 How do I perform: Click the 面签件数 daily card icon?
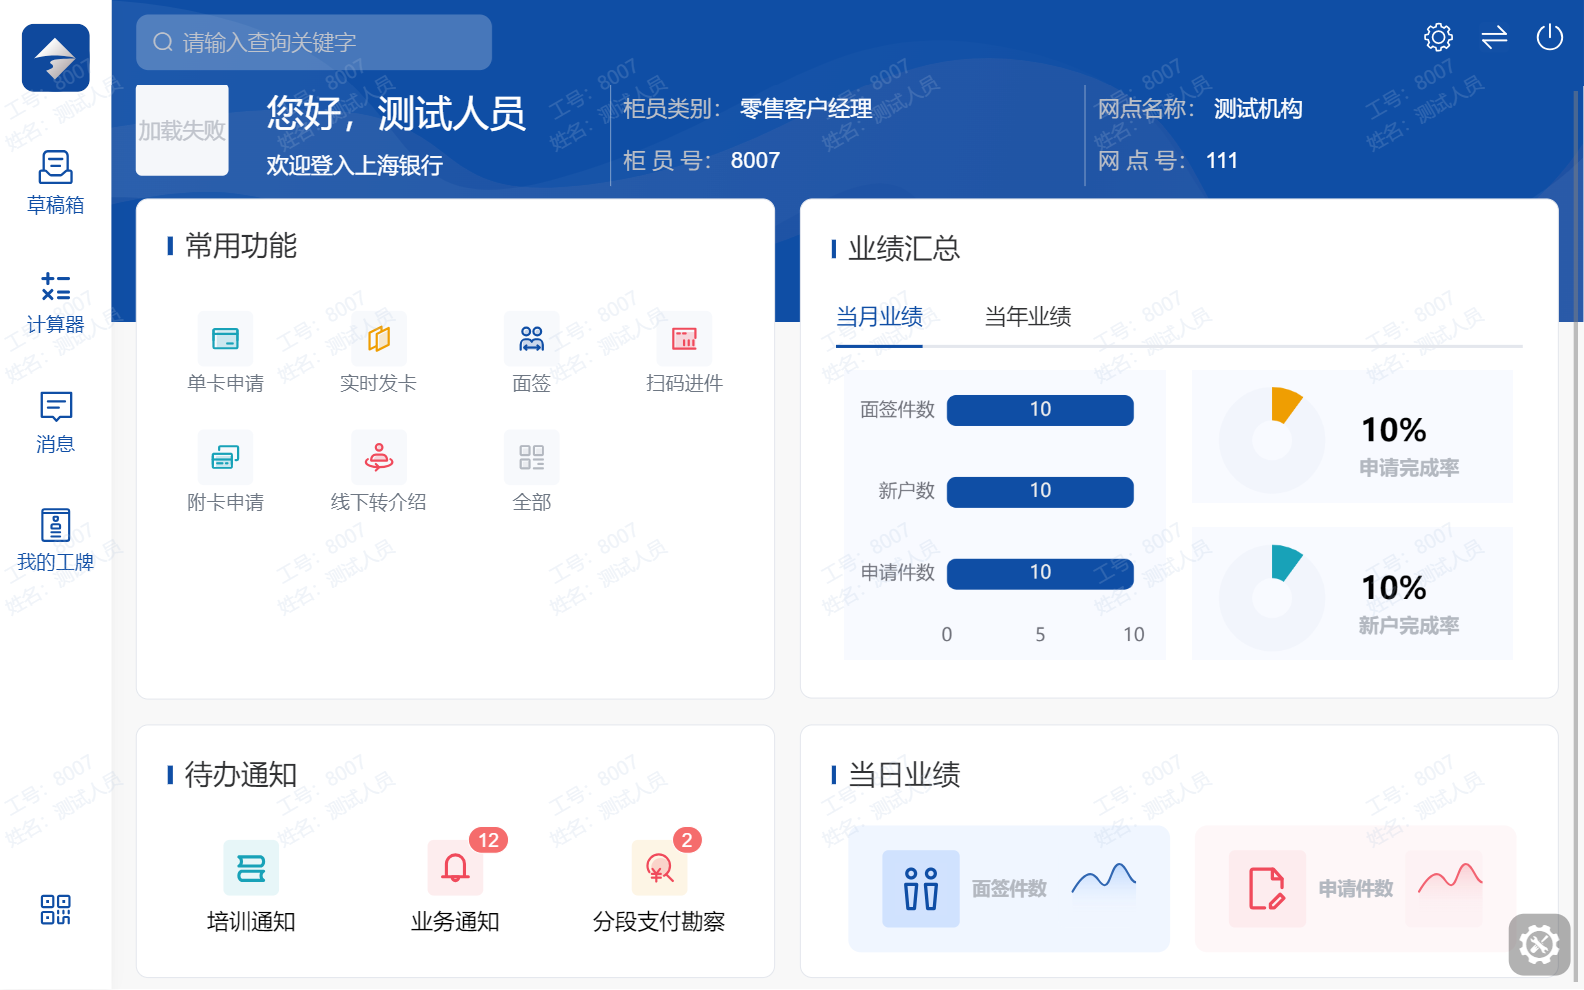[x=921, y=889]
